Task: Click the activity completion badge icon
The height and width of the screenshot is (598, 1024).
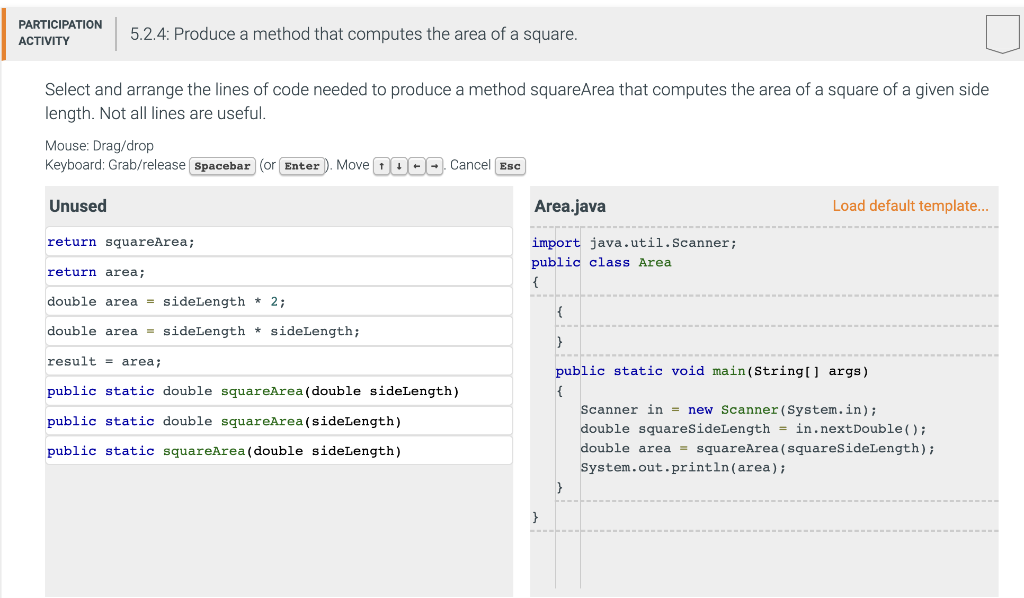Action: tap(1001, 33)
